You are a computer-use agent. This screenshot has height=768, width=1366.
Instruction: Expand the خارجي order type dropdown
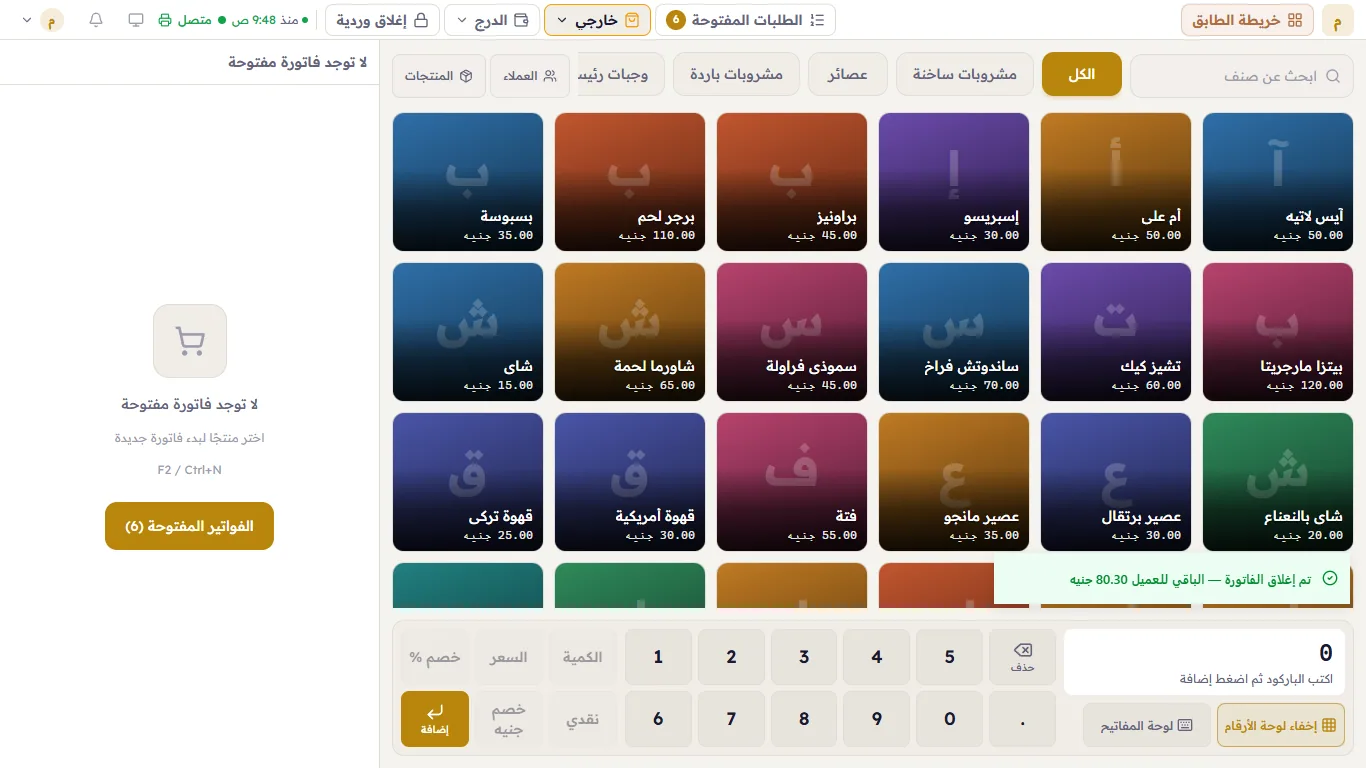point(597,20)
